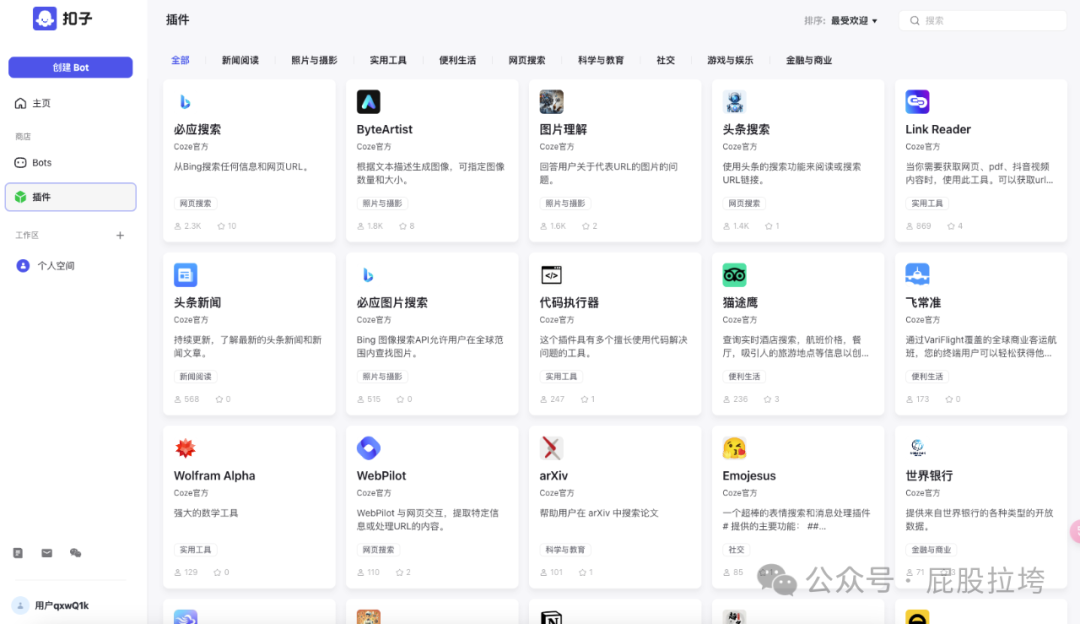Click the 代码执行器 plugin title
Image resolution: width=1080 pixels, height=624 pixels.
(x=569, y=302)
